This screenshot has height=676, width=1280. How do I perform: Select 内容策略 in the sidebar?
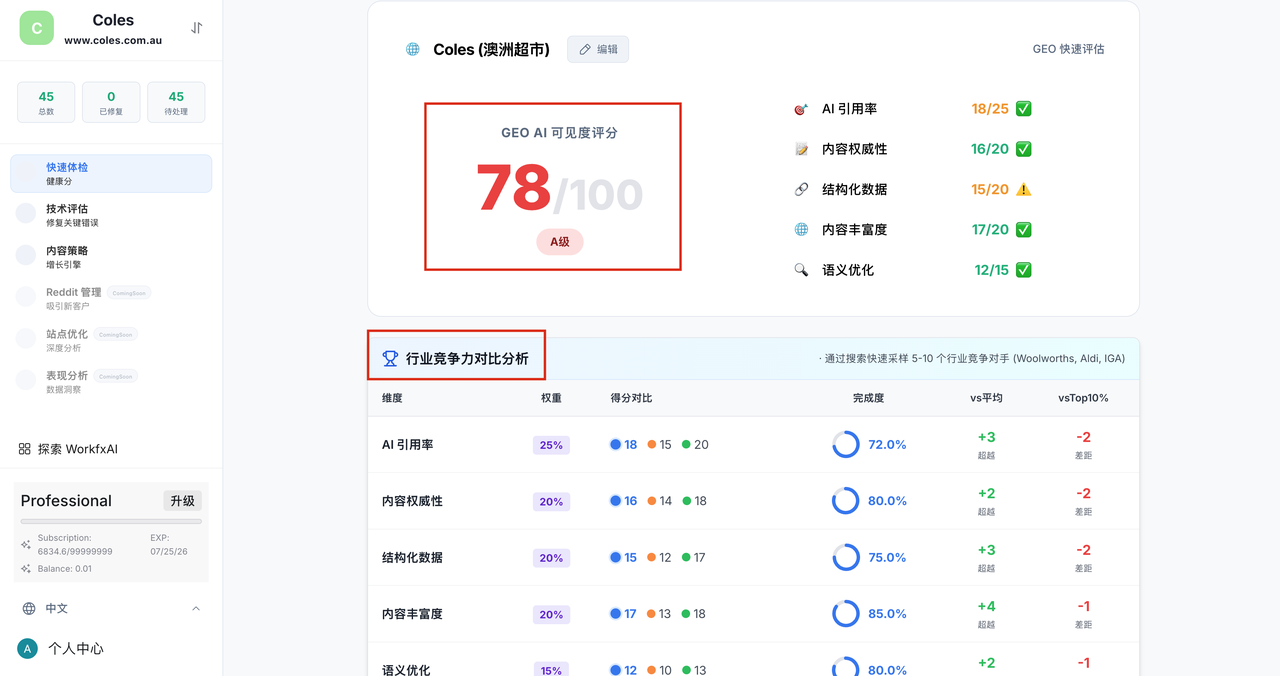[67, 257]
